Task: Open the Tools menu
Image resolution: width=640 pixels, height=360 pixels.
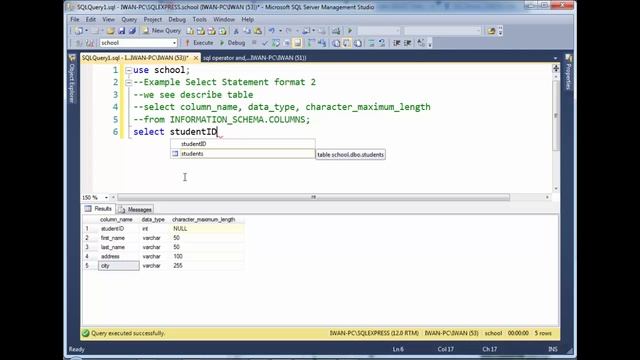Action: 200,19
